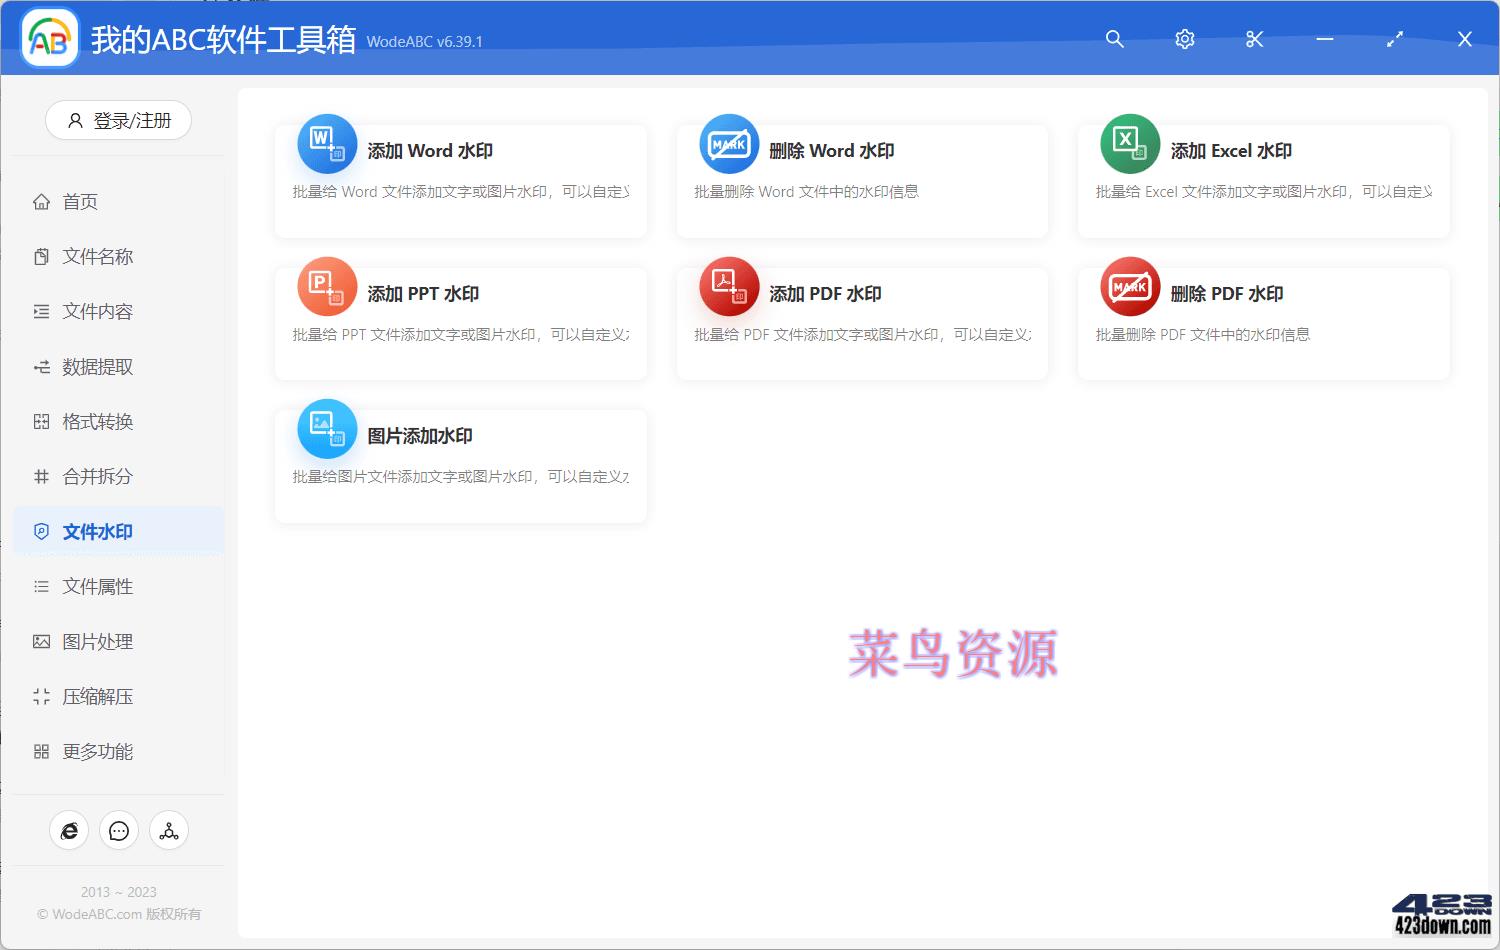The image size is (1500, 950).
Task: Open the search icon in title bar
Action: [1114, 39]
